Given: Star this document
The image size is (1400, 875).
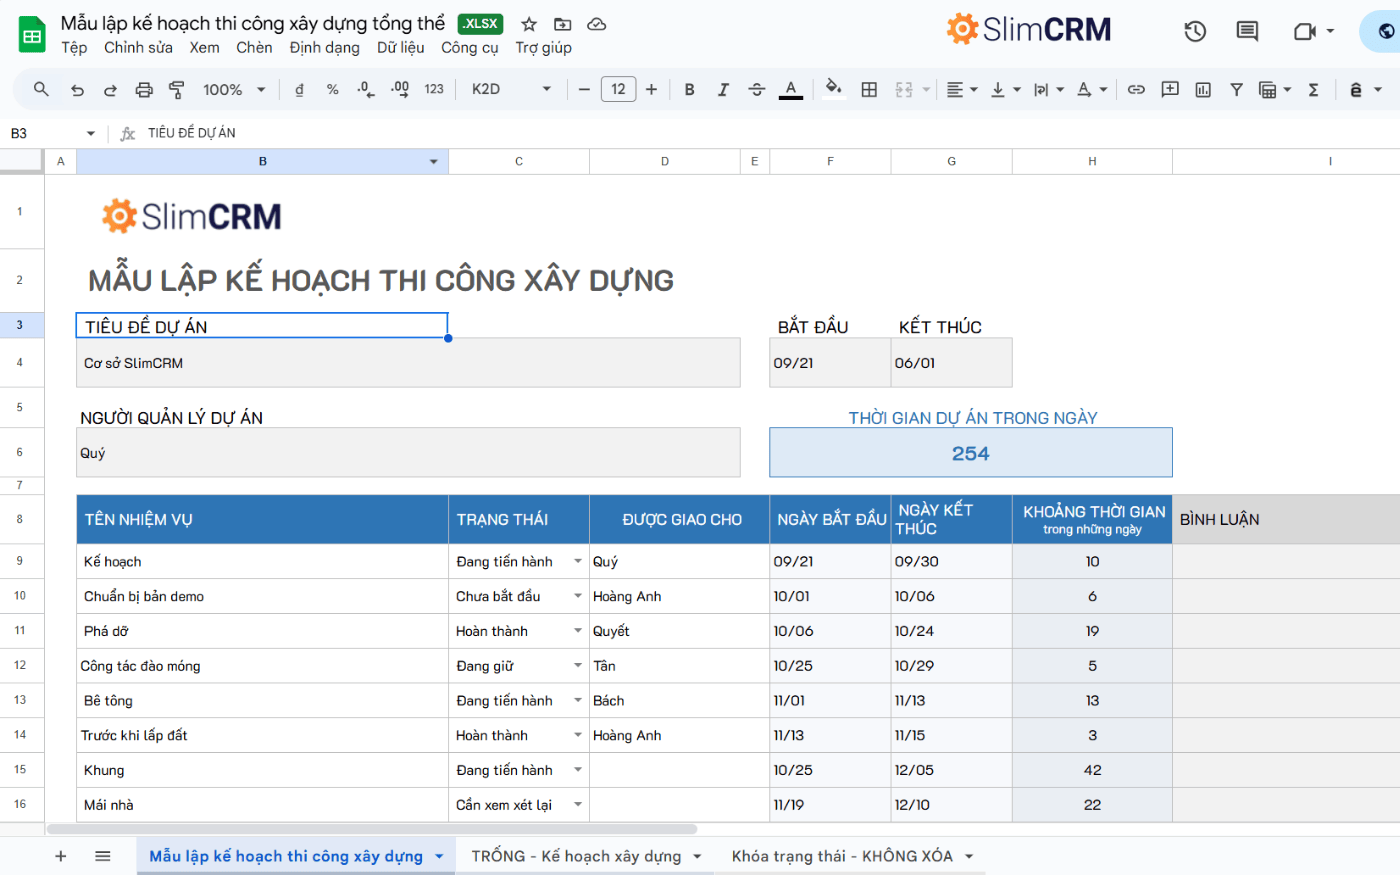Looking at the screenshot, I should [x=529, y=24].
